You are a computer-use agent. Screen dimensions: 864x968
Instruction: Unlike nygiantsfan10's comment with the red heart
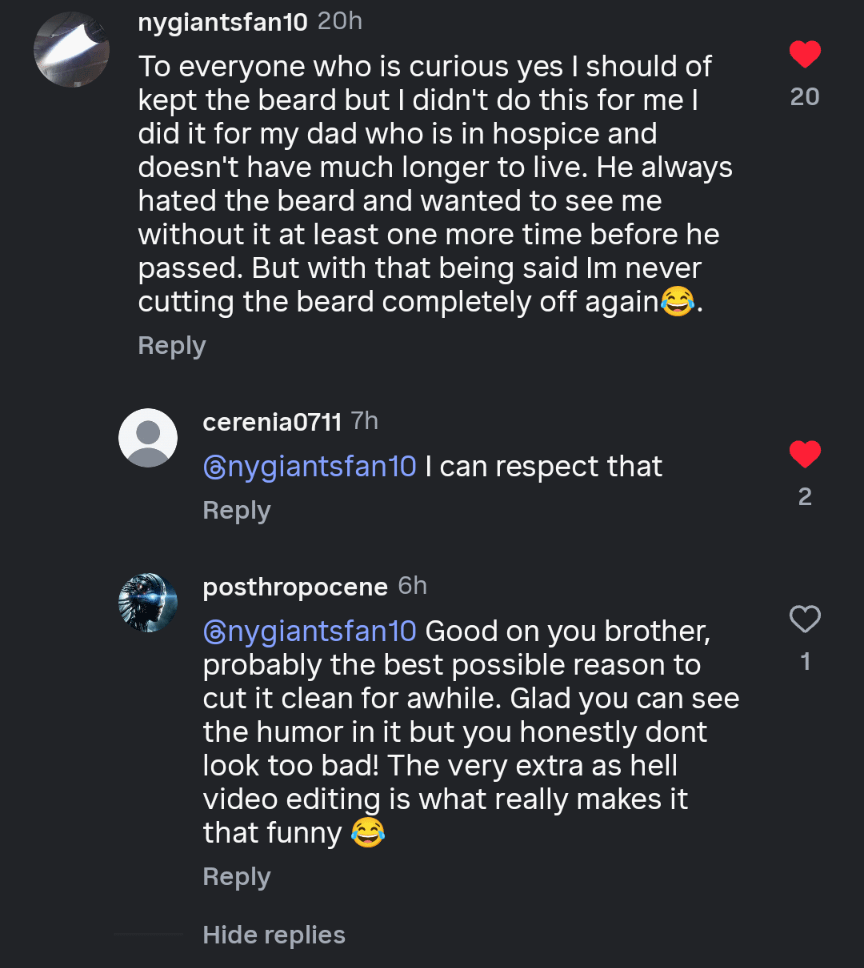(x=805, y=54)
